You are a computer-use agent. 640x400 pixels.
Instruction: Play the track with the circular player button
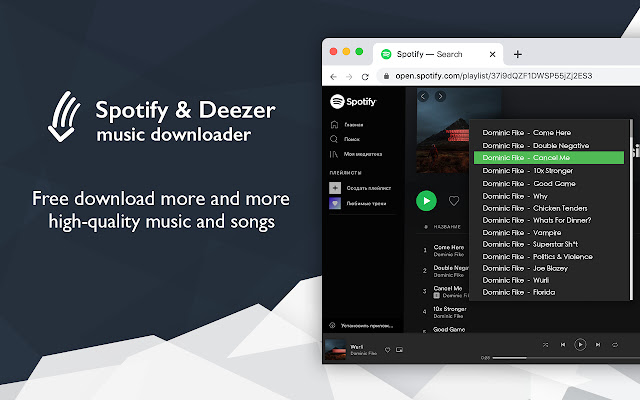click(580, 345)
